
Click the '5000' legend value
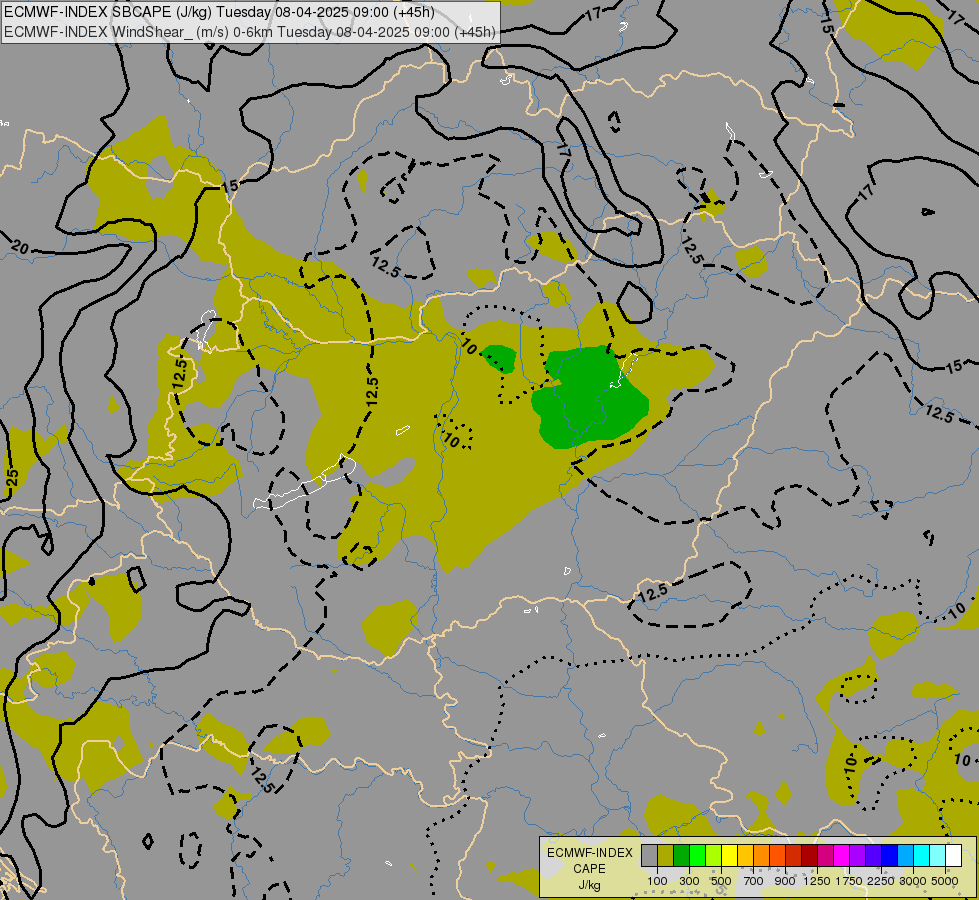[945, 881]
